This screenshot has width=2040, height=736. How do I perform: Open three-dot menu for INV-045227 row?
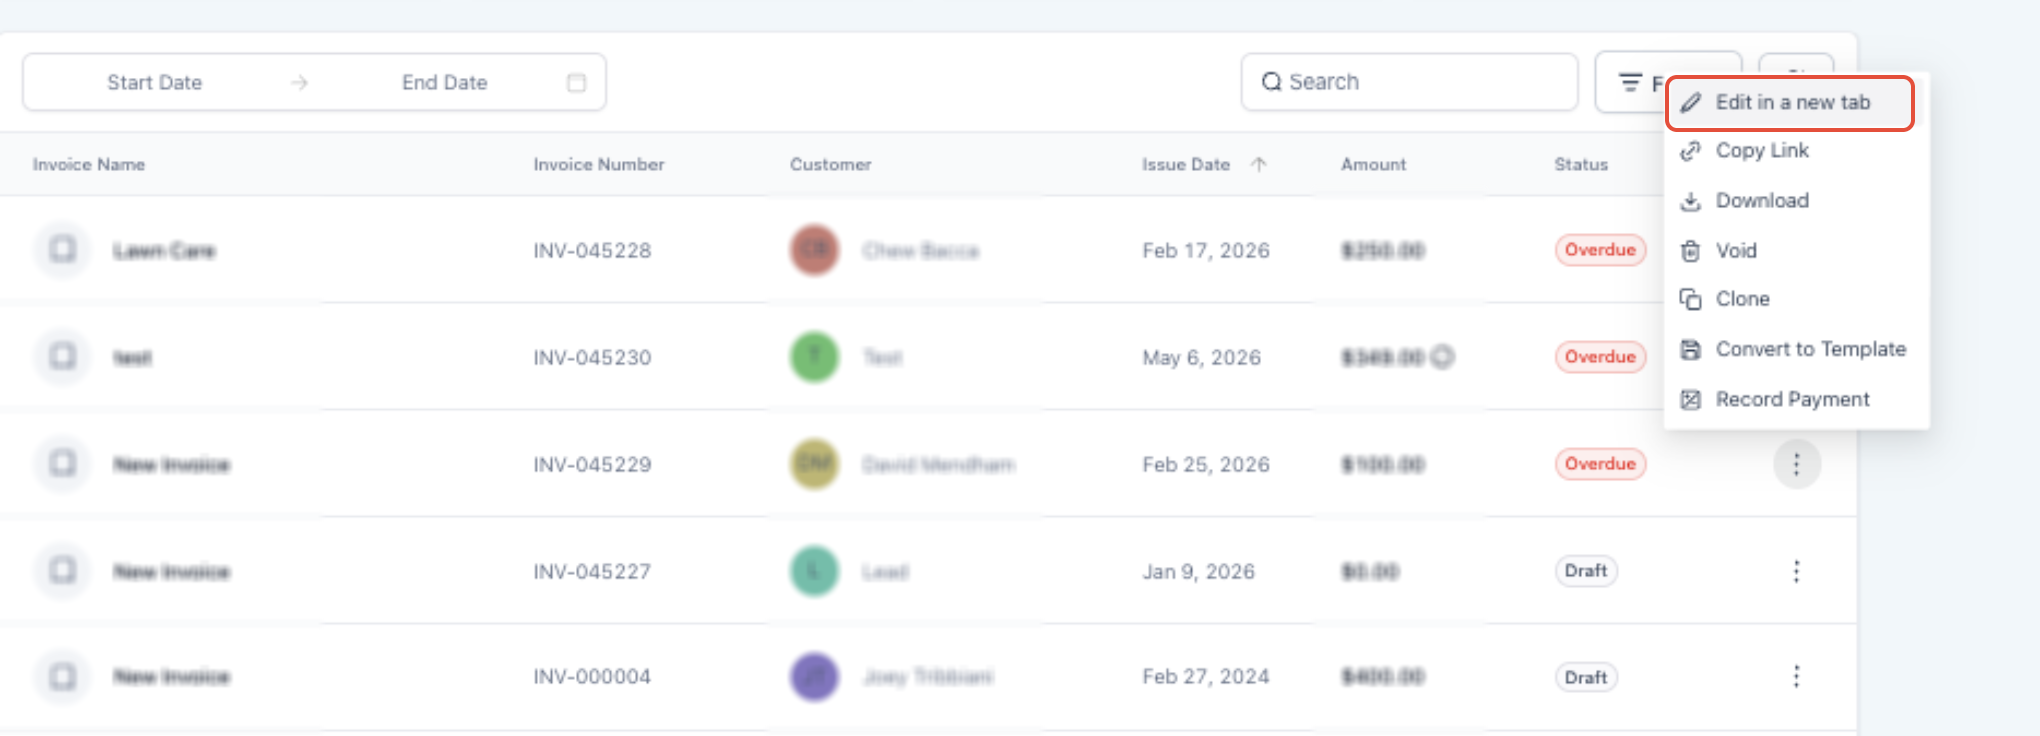pyautogui.click(x=1796, y=571)
